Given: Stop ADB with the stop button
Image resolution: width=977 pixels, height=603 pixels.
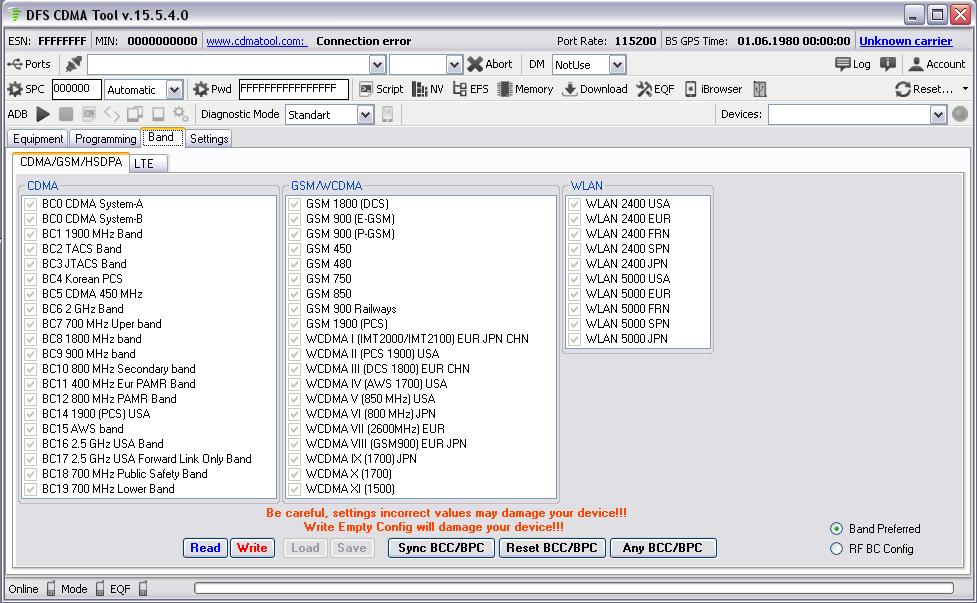Looking at the screenshot, I should pyautogui.click(x=66, y=114).
